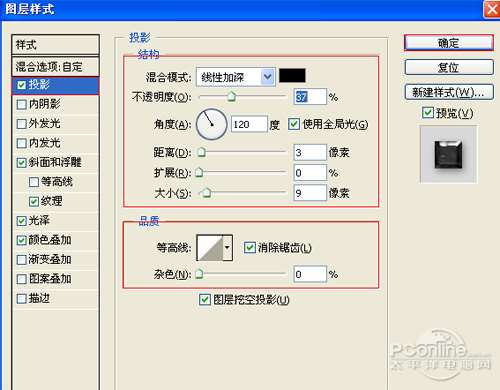Click the 扩展 spread slider handle

[199, 172]
